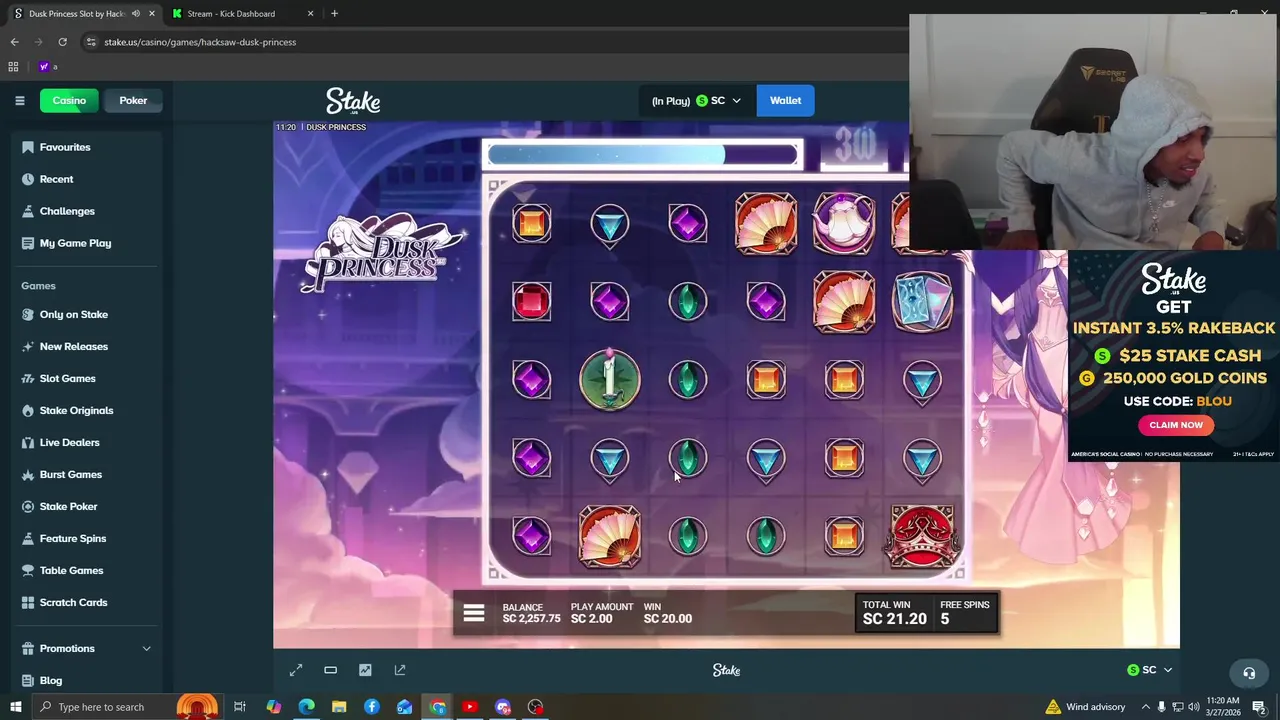Open Task View on the taskbar

tap(240, 707)
